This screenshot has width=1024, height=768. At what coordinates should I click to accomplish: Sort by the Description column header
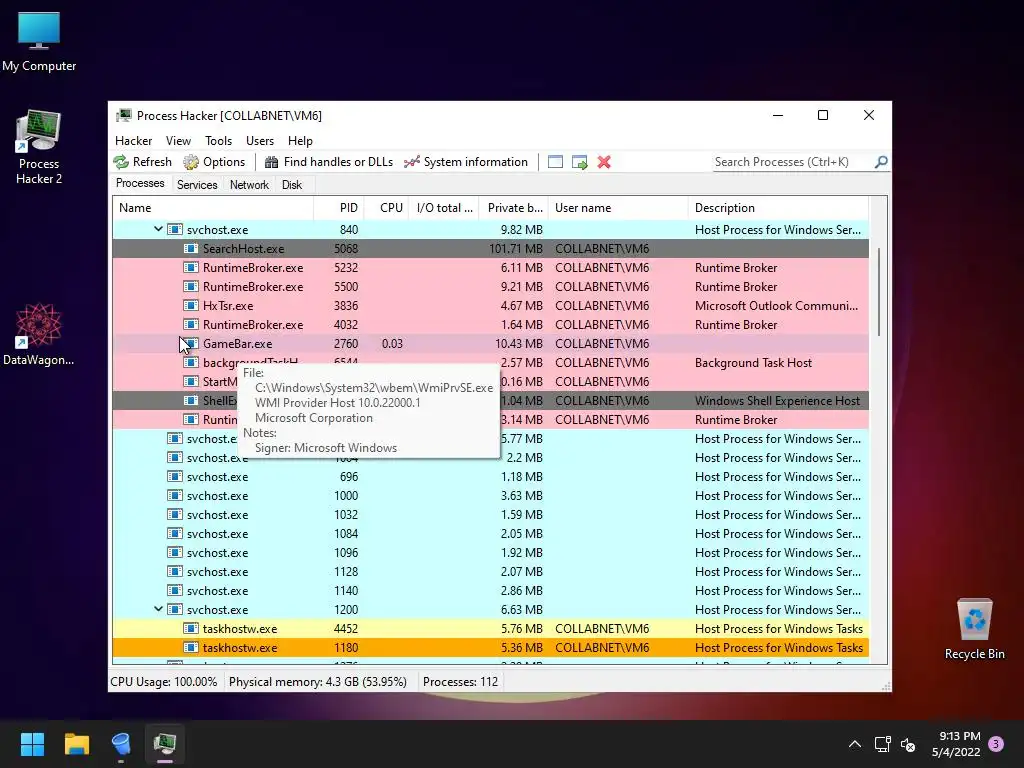778,208
